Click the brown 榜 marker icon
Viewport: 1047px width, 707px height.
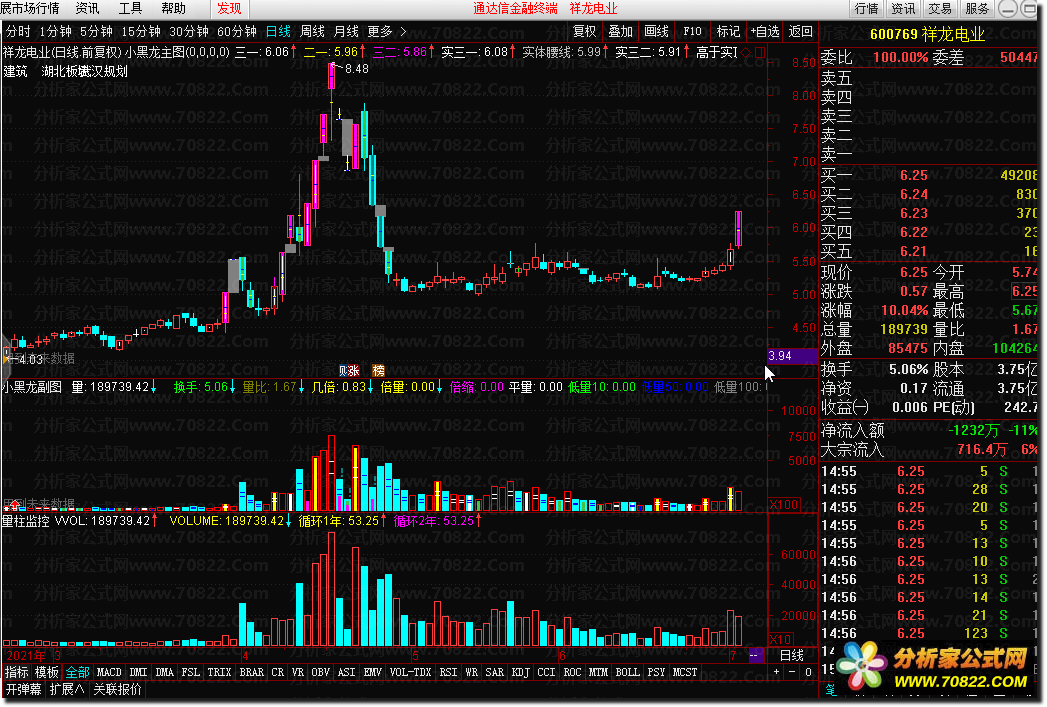coord(379,371)
